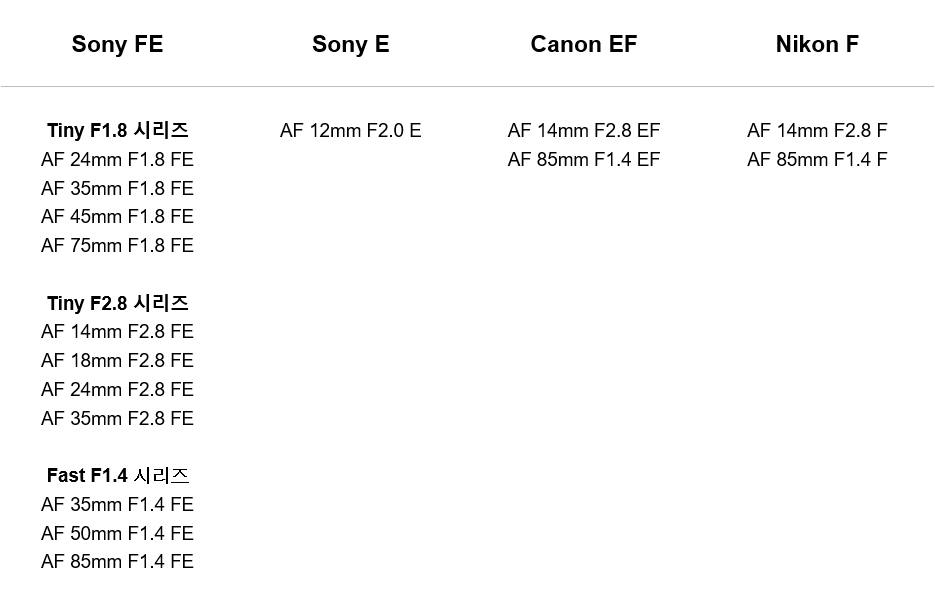Select AF 14mm F2.8 EF lens
This screenshot has width=935, height=605.
point(584,131)
